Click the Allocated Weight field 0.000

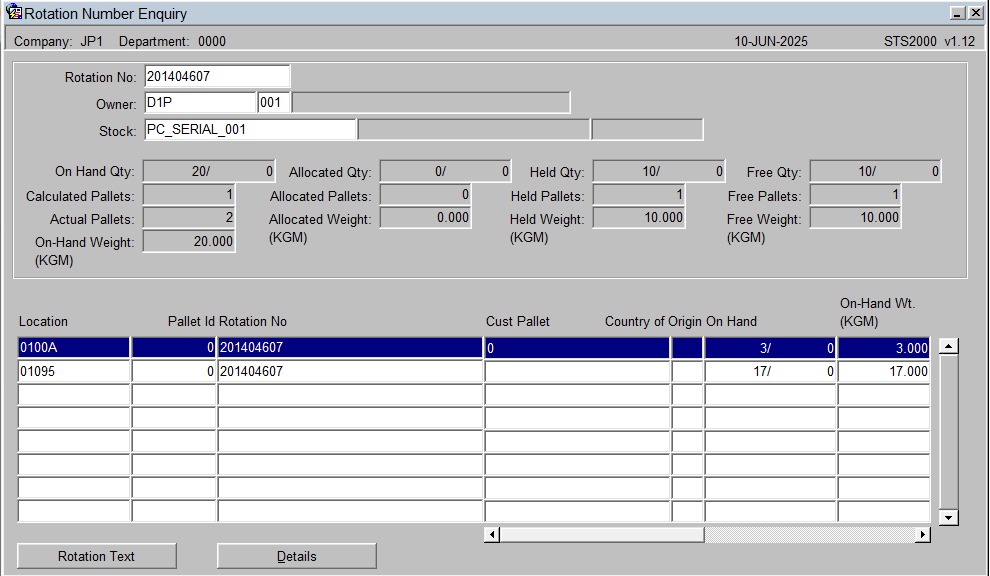[x=426, y=218]
